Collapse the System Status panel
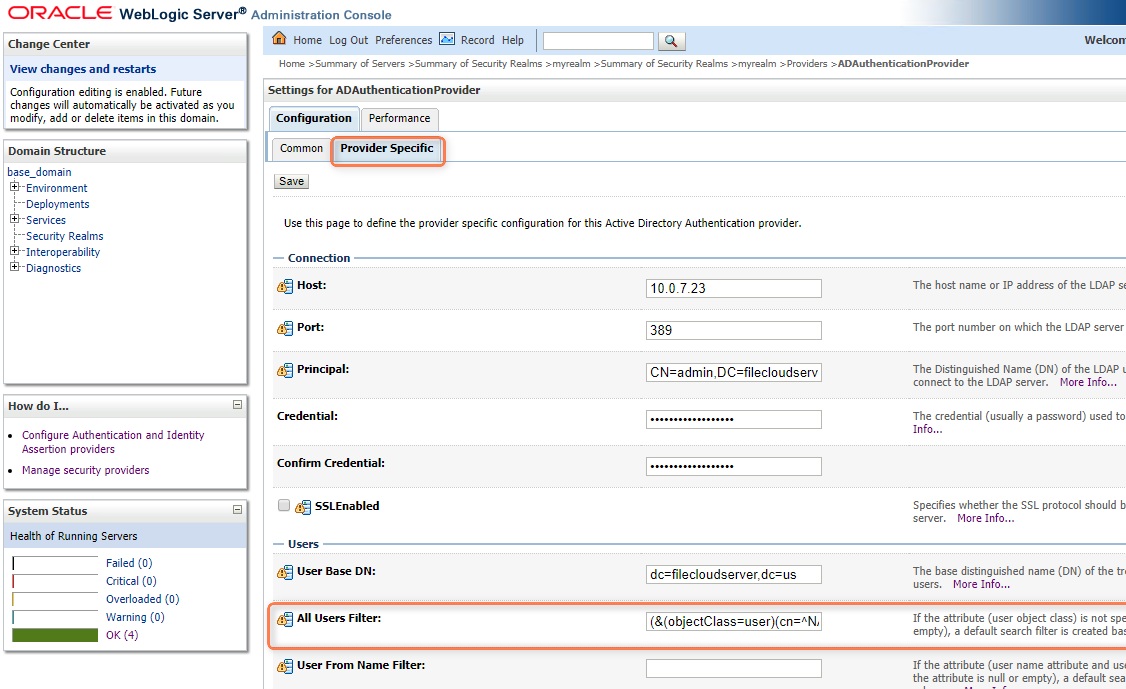 pyautogui.click(x=237, y=510)
